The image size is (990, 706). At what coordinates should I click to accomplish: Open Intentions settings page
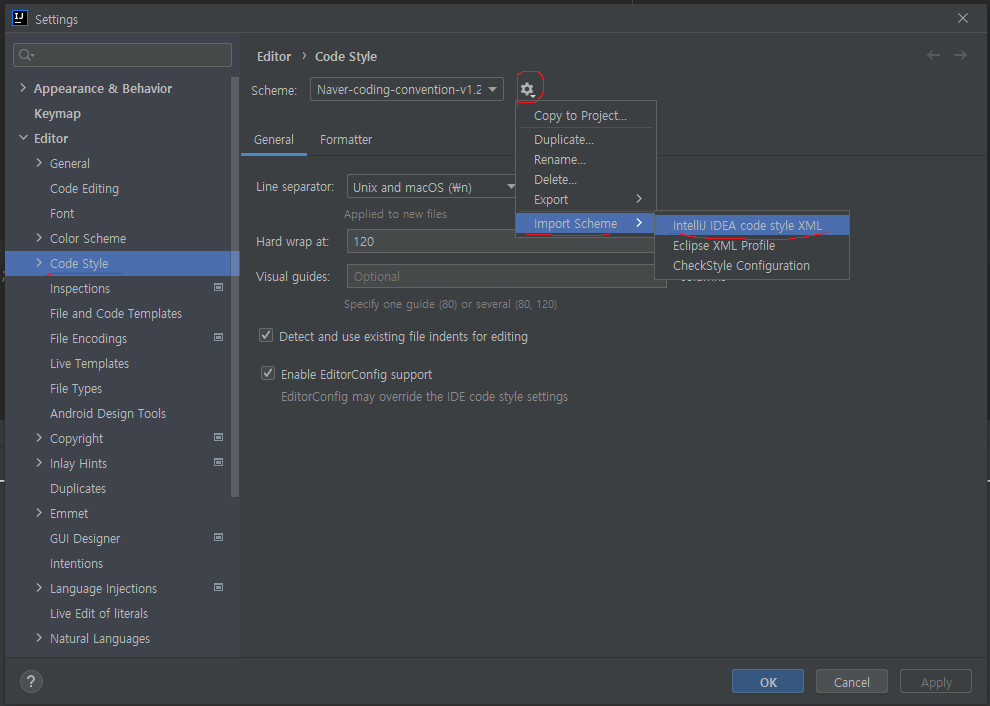click(76, 563)
